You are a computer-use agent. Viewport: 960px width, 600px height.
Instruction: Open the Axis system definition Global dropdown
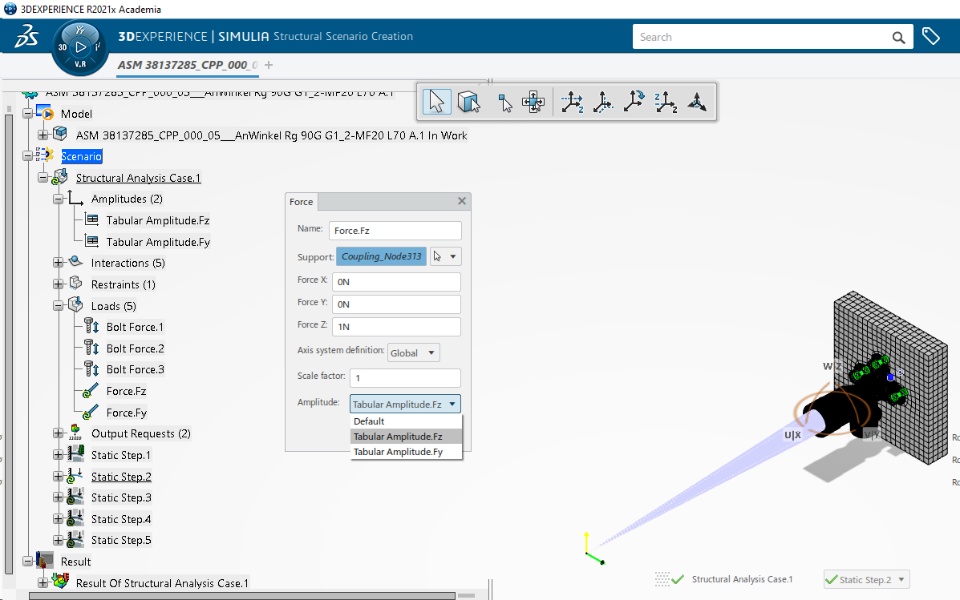click(x=413, y=353)
